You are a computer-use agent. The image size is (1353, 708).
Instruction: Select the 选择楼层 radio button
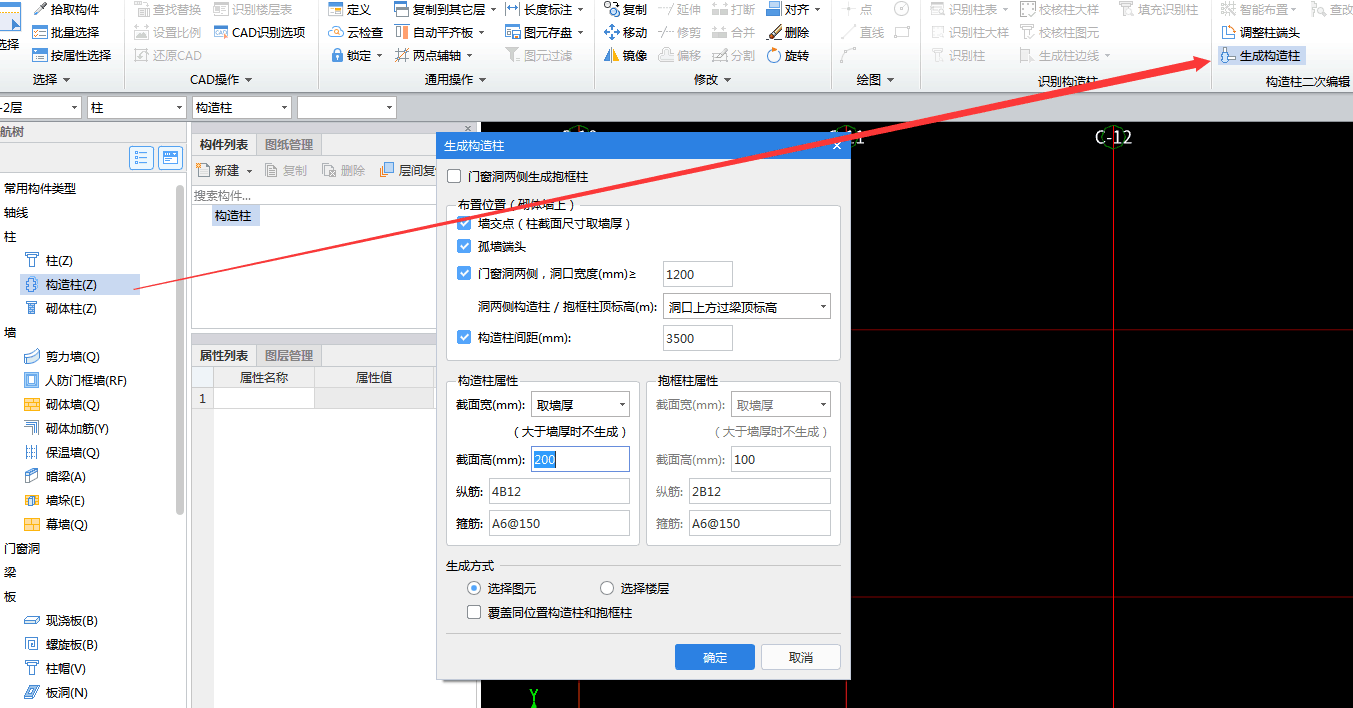(x=606, y=588)
